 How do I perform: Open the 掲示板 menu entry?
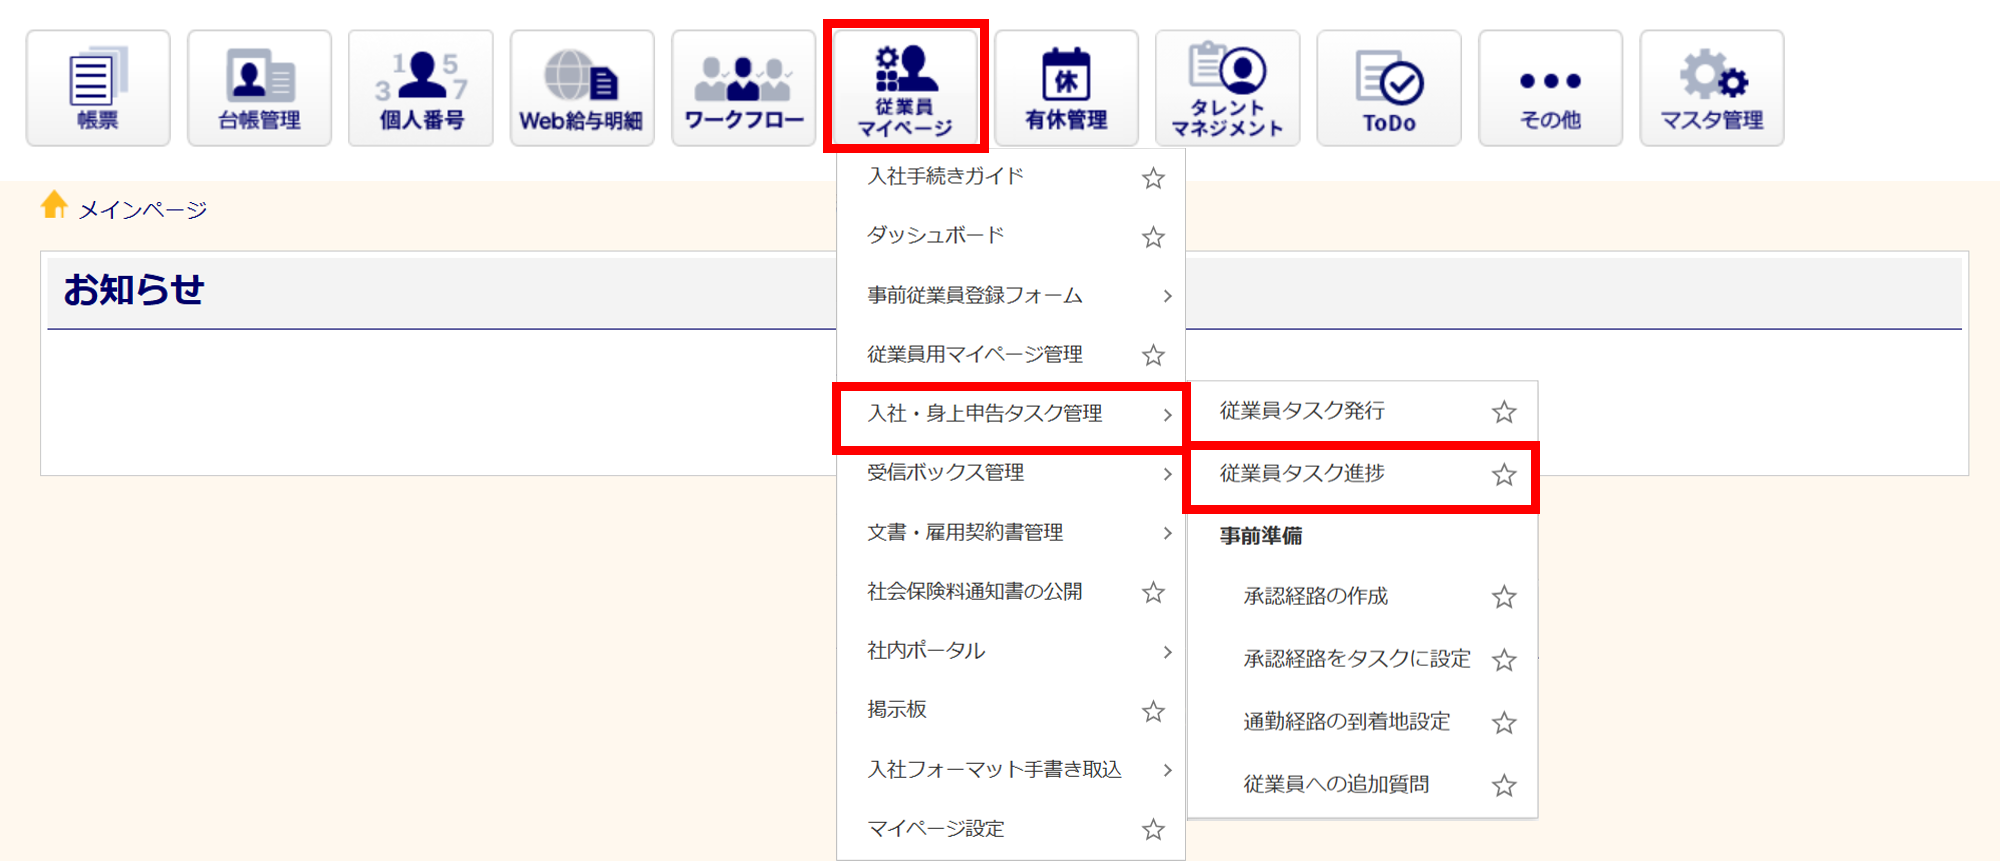(x=897, y=710)
